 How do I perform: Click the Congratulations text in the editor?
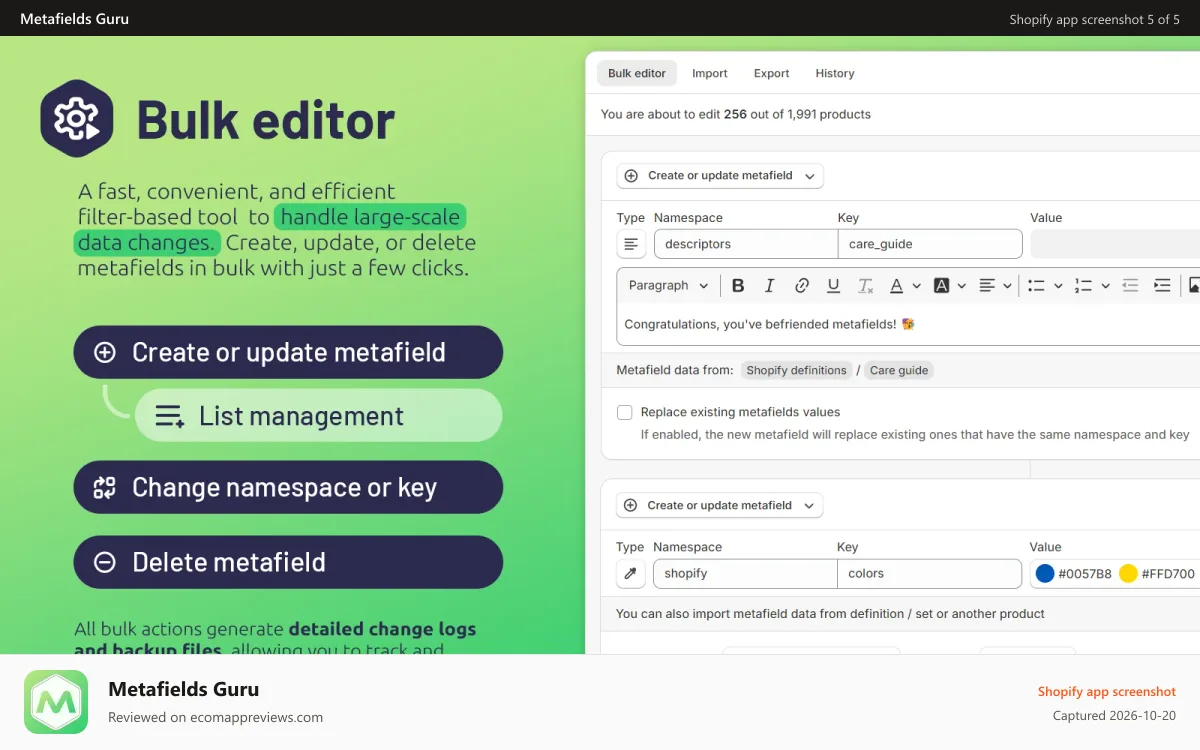pyautogui.click(x=769, y=324)
